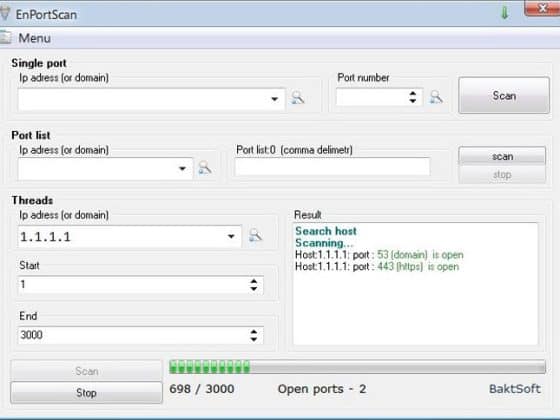
Task: Expand Port list IP address dropdown arrow
Action: point(182,169)
